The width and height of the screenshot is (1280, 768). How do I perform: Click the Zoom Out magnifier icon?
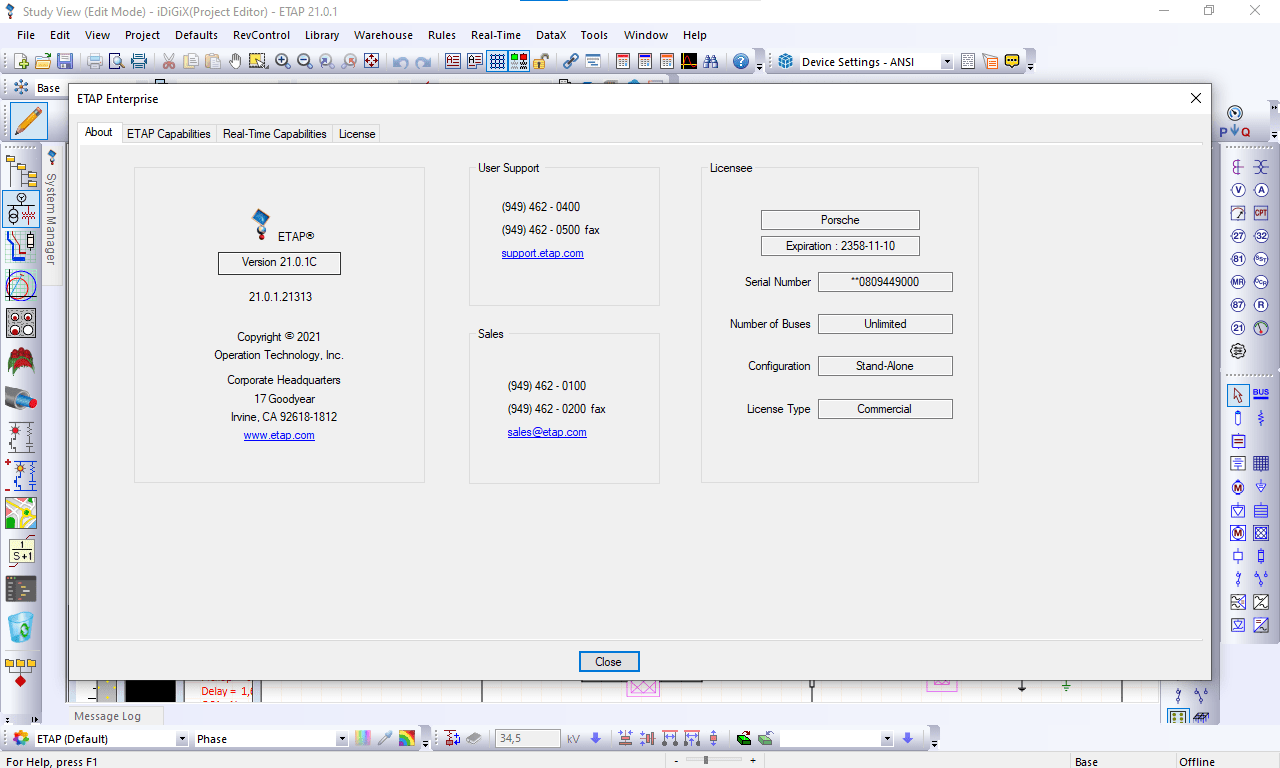(305, 62)
